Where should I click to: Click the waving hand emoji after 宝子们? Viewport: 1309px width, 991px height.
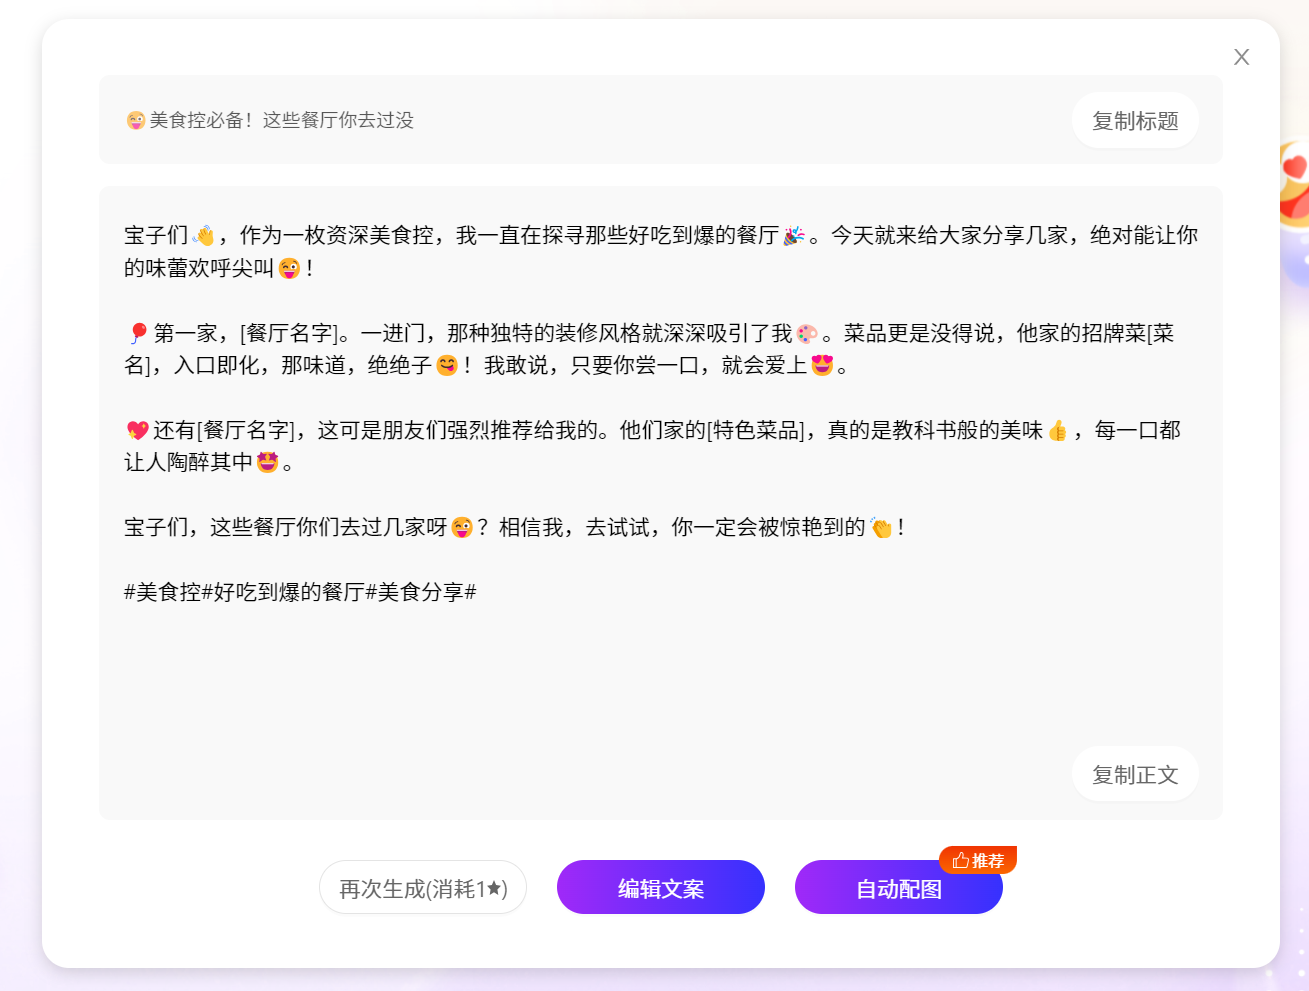pos(204,236)
